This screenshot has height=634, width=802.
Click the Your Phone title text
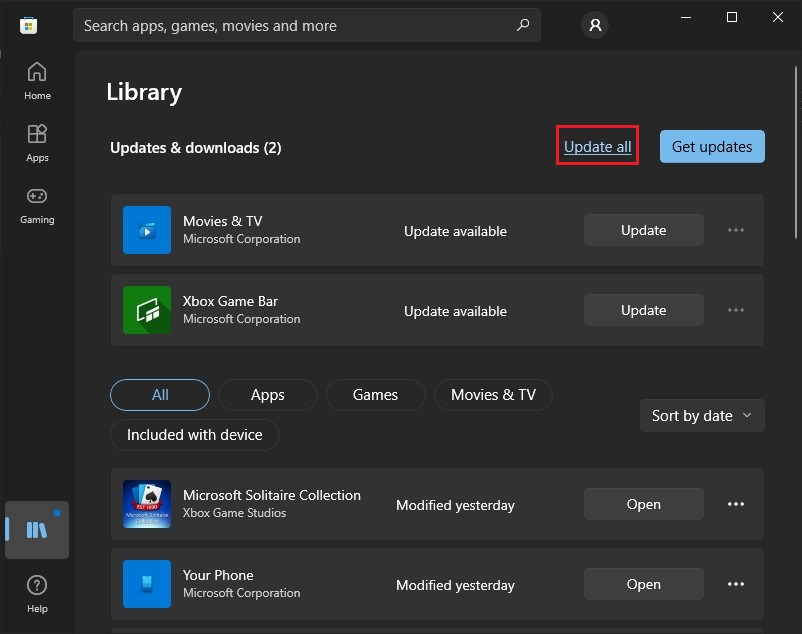218,575
